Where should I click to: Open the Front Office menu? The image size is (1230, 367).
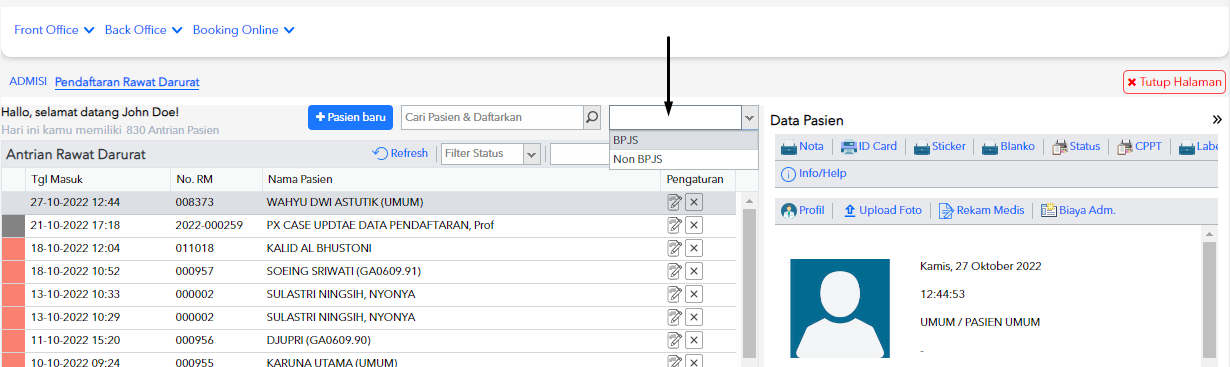click(x=54, y=30)
